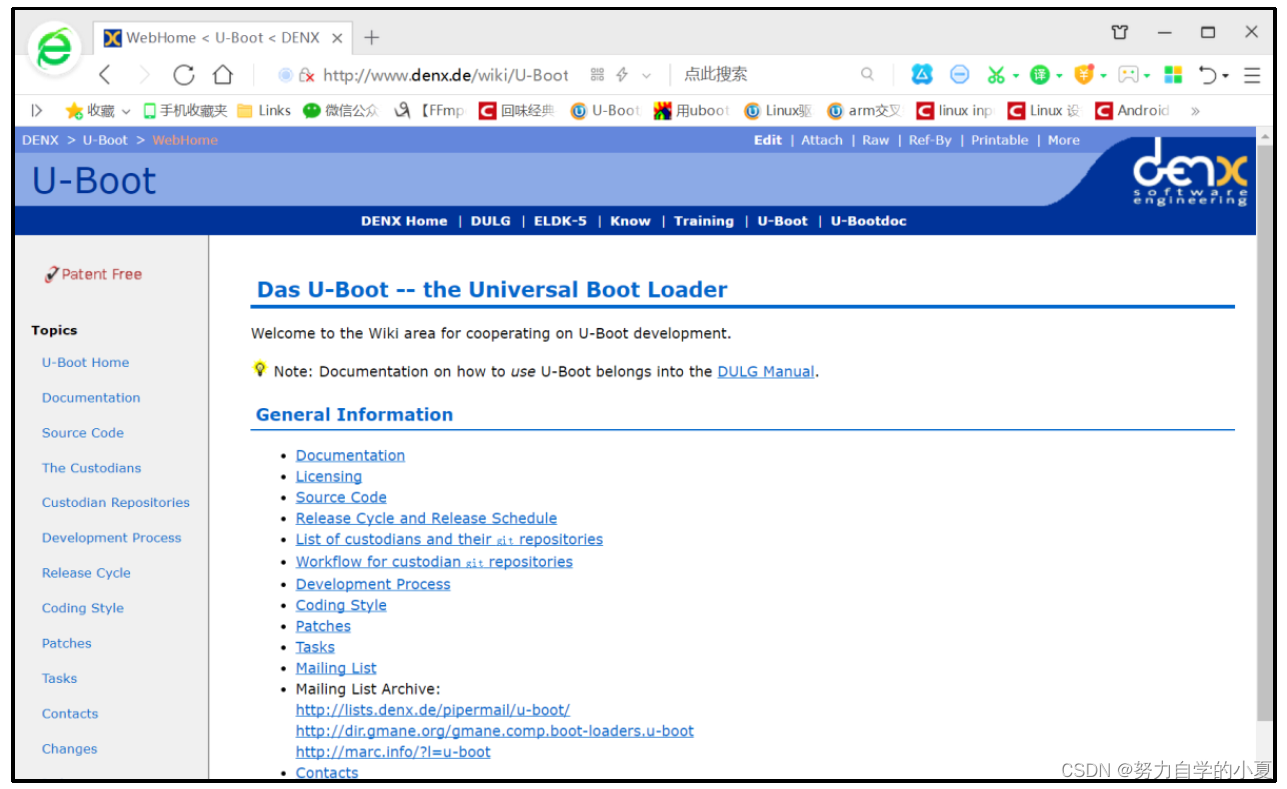
Task: Select the WebHome < U-Boot < DENX tab
Action: tap(223, 38)
